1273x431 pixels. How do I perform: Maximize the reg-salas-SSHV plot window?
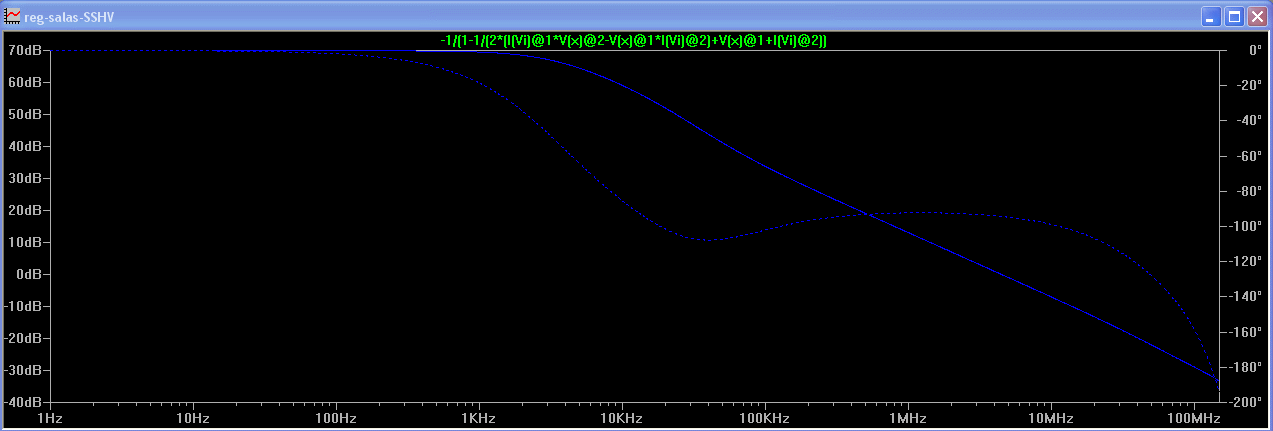1234,16
